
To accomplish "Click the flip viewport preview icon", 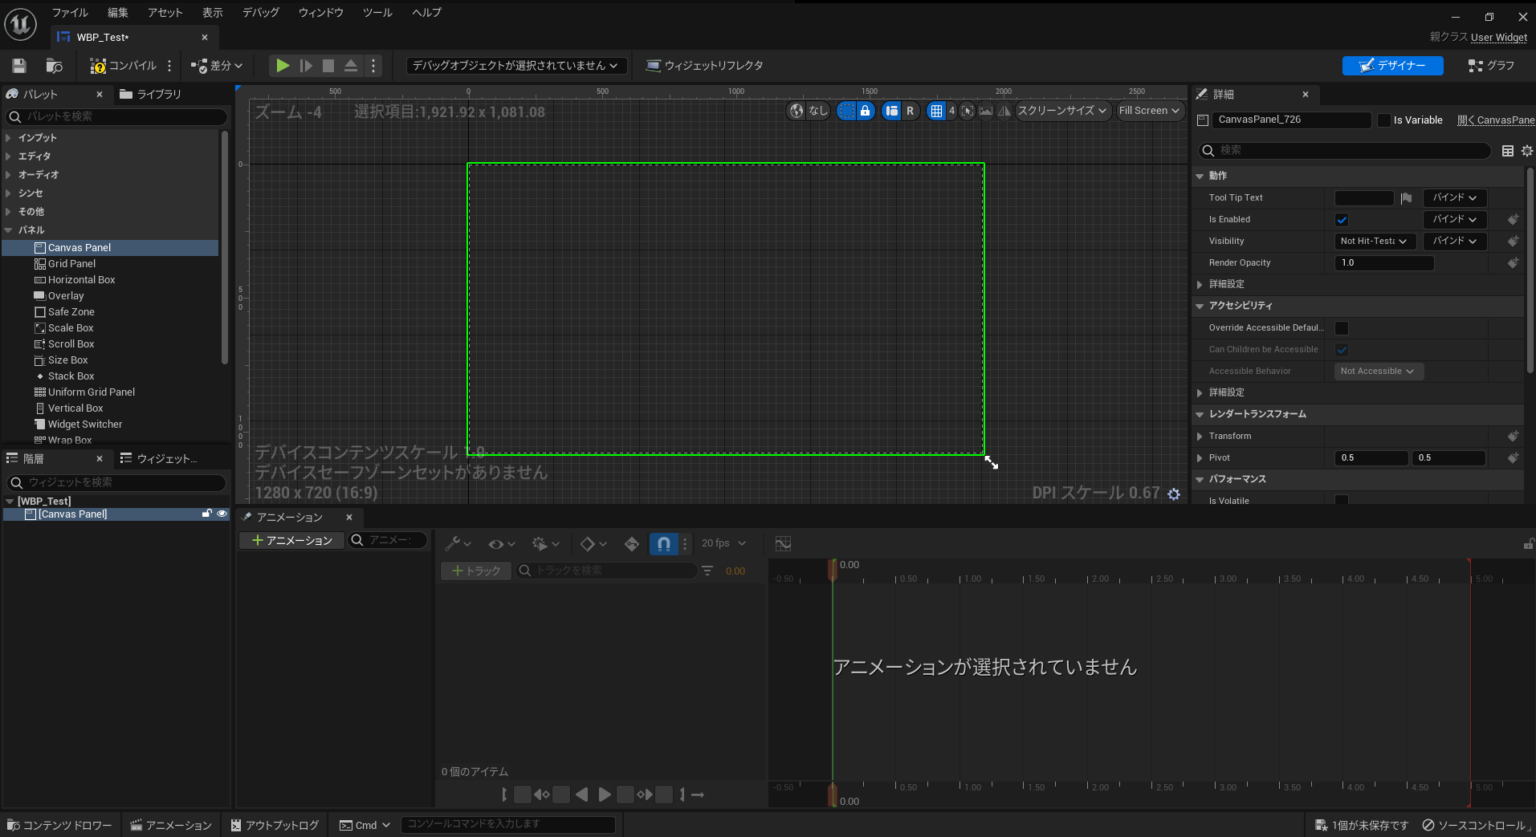I will tap(1004, 111).
